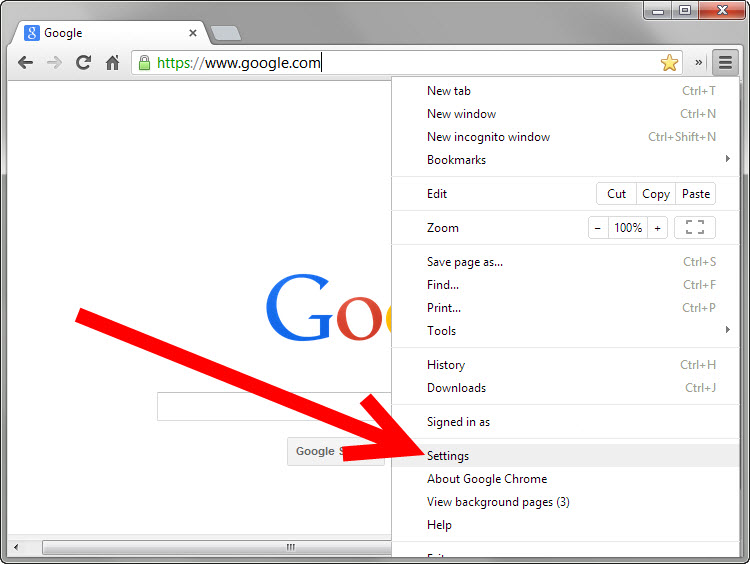Screen dimensions: 750x564
Task: Expand the Bookmarks submenu arrow
Action: (728, 159)
